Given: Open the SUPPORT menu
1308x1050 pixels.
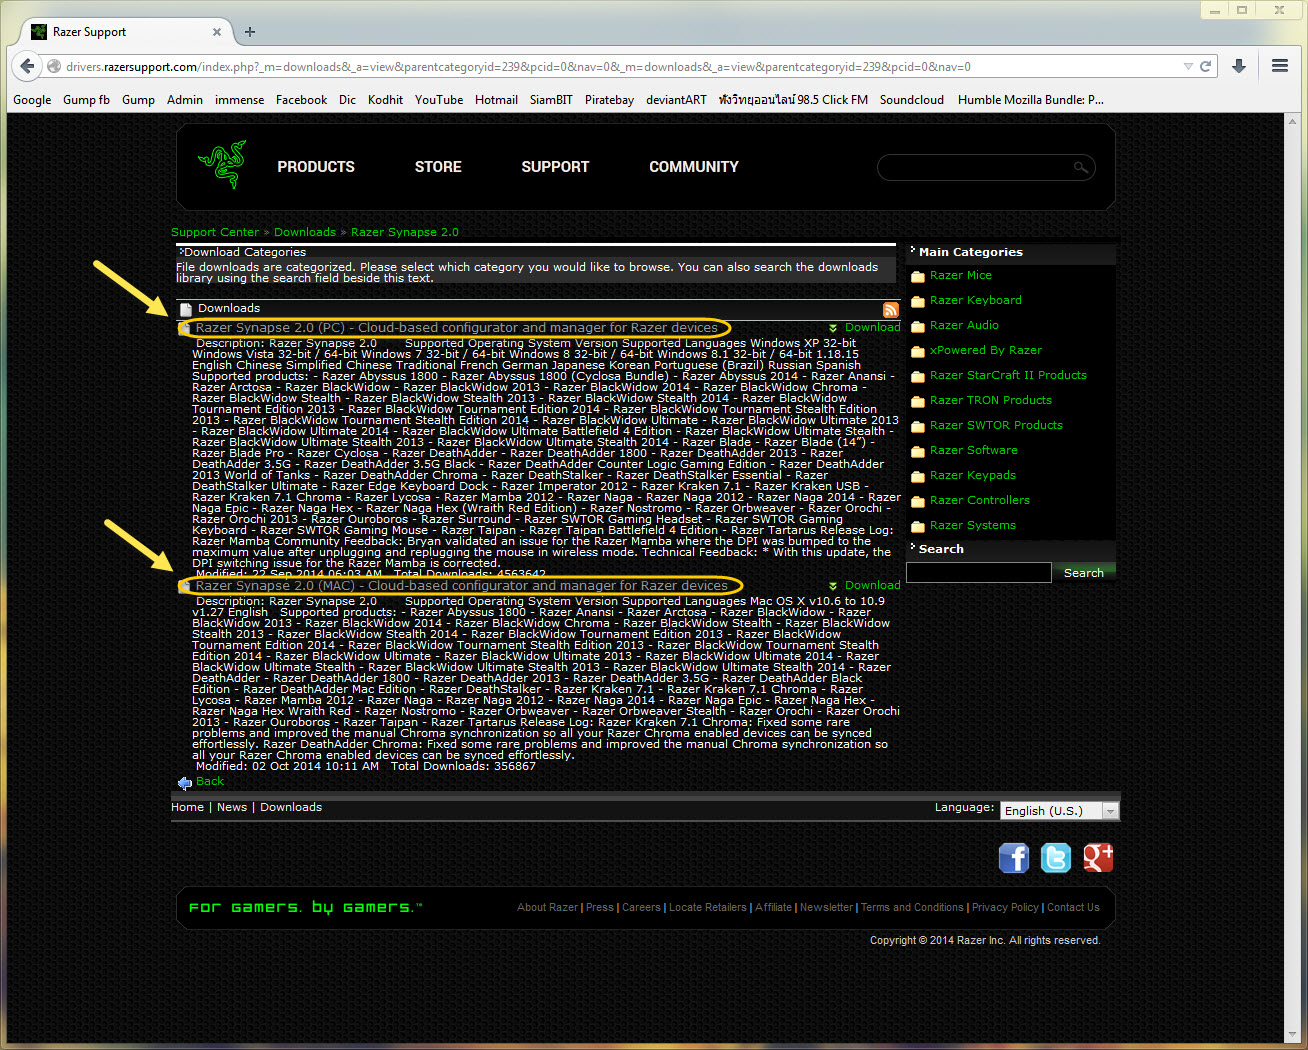Looking at the screenshot, I should (555, 167).
